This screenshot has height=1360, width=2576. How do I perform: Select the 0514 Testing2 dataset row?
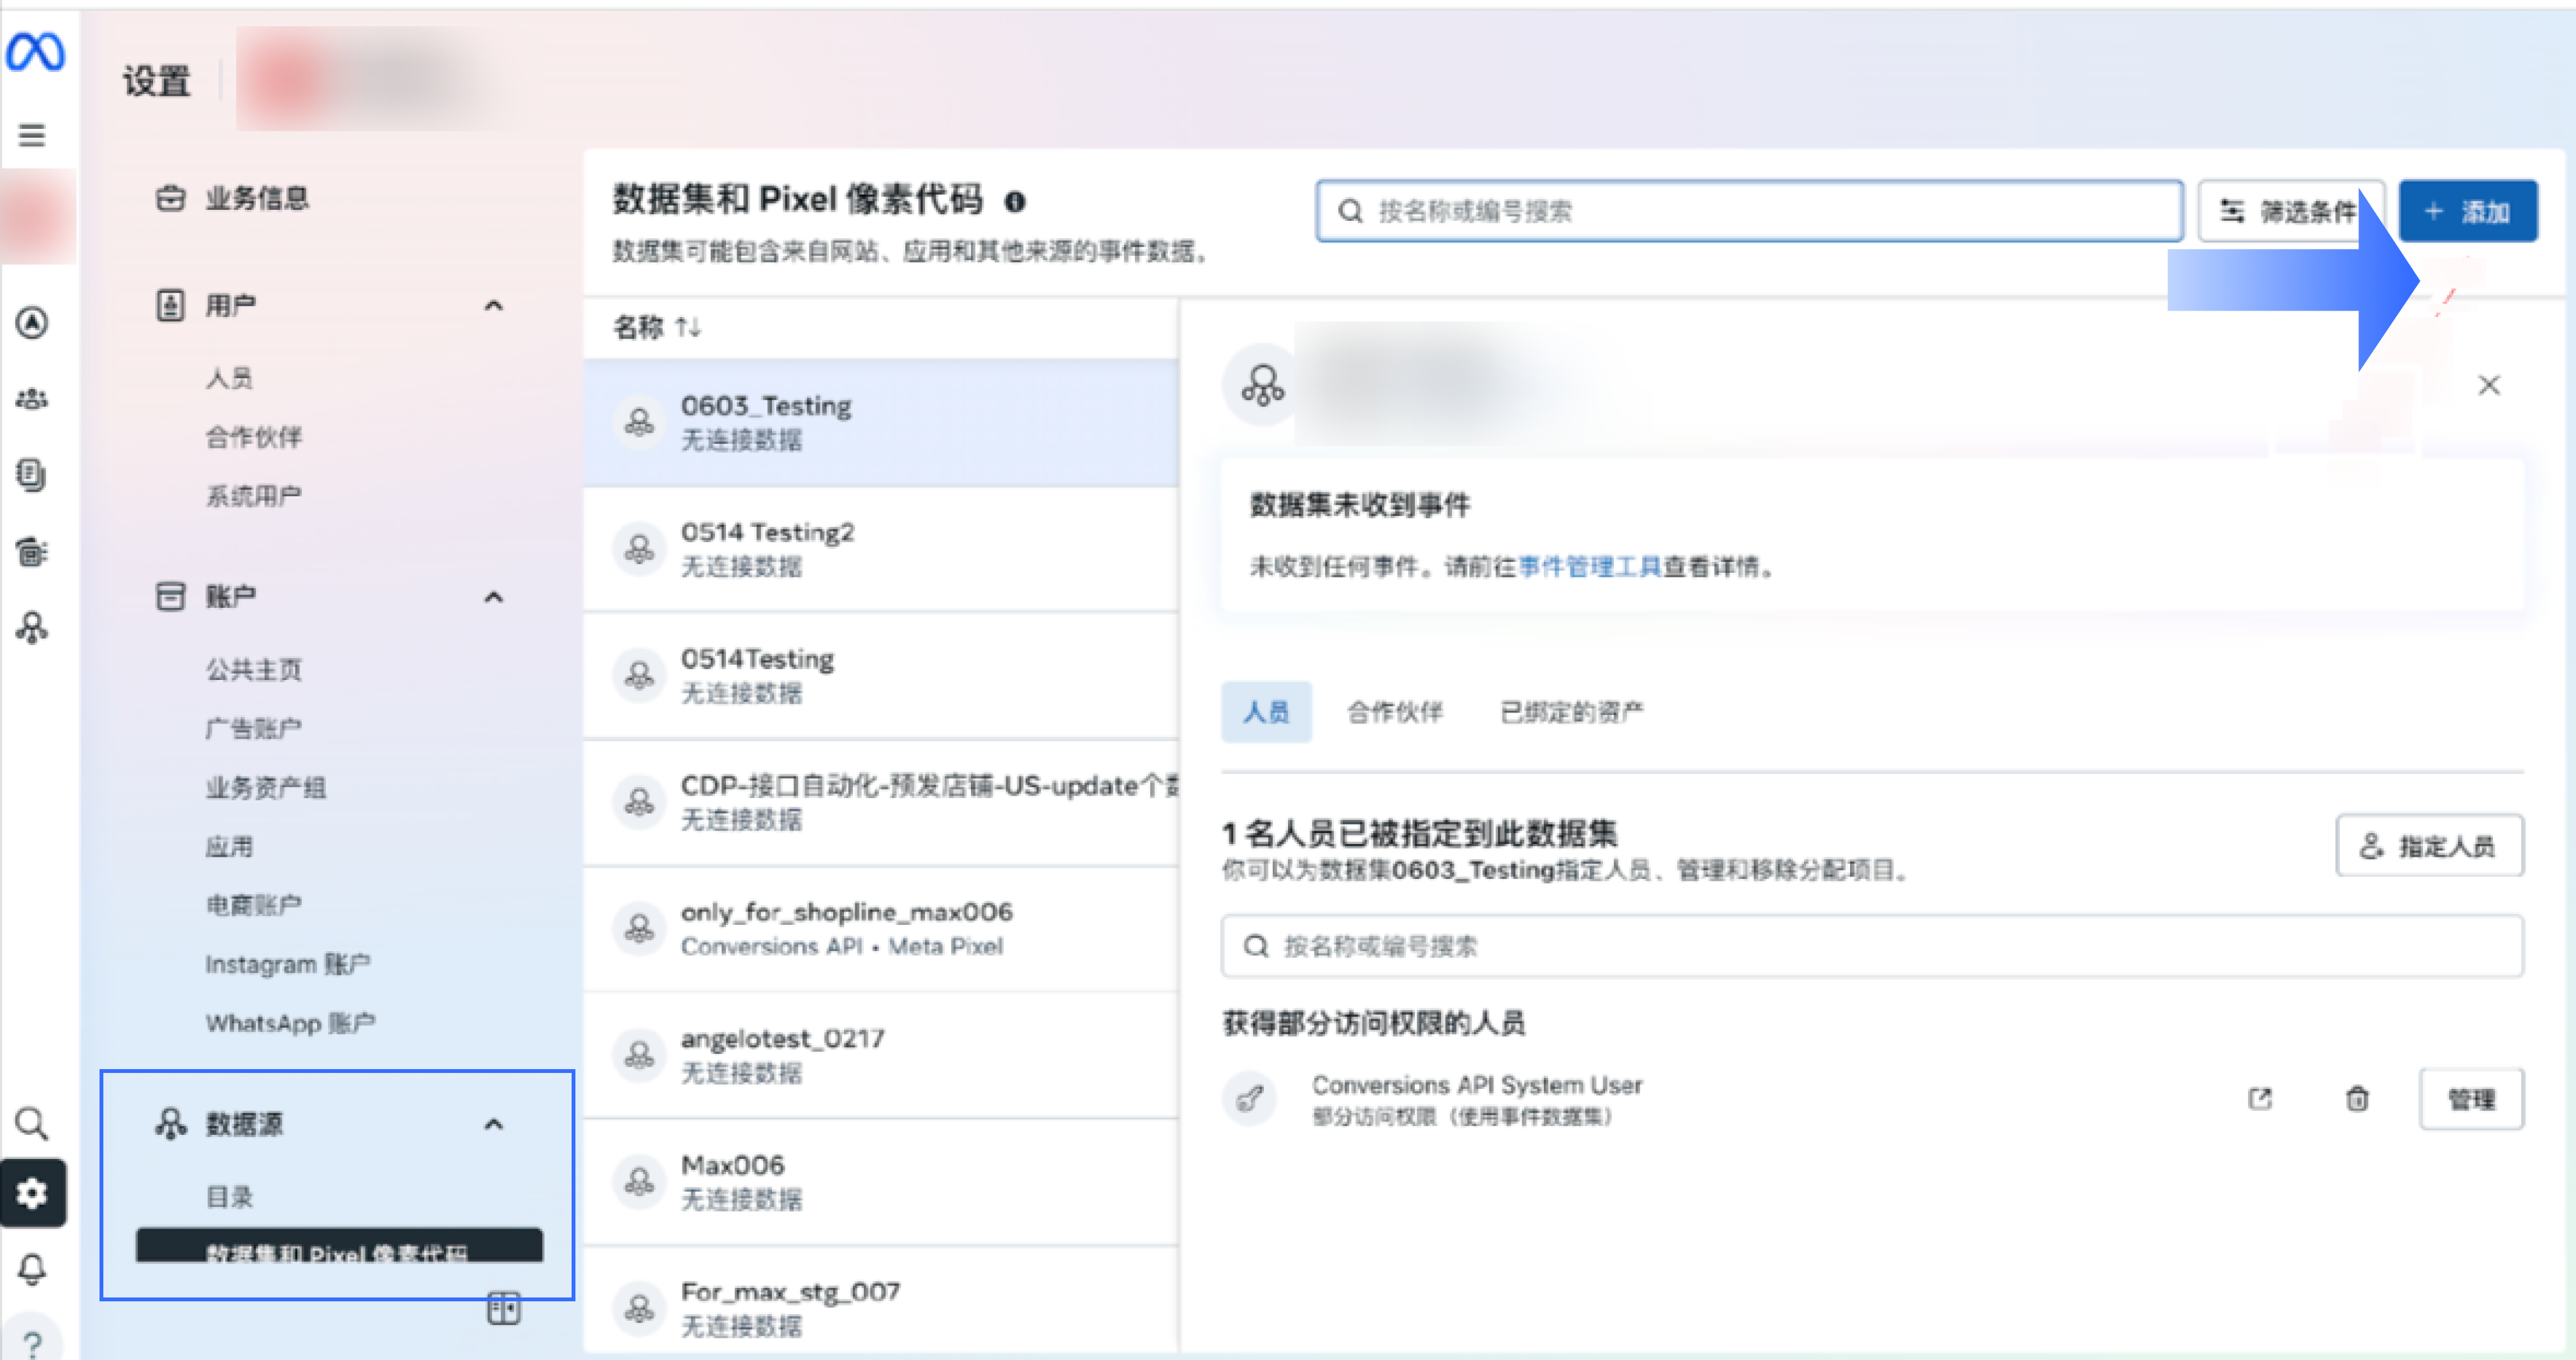pos(881,549)
